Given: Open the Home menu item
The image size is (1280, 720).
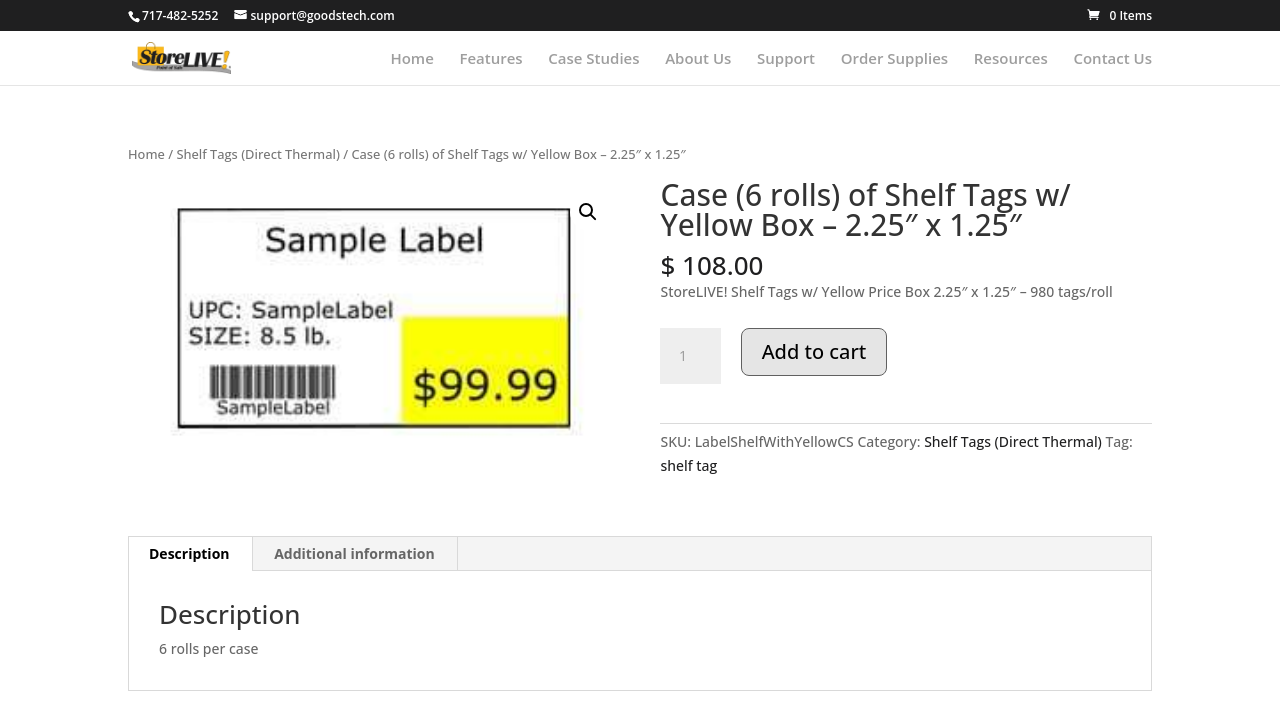Looking at the screenshot, I should 412,58.
